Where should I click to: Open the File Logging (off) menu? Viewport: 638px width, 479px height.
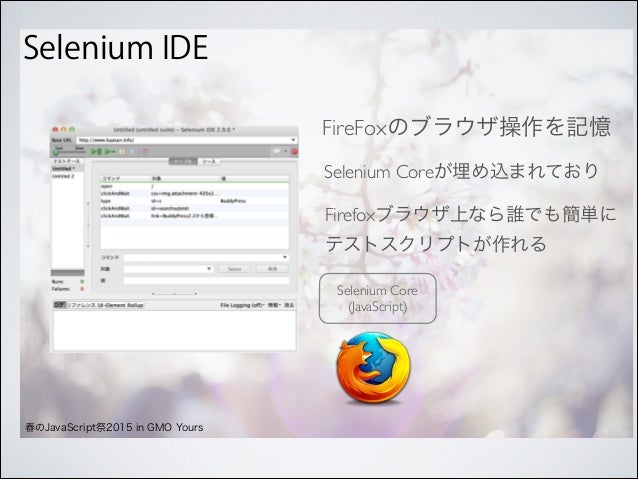[x=242, y=305]
